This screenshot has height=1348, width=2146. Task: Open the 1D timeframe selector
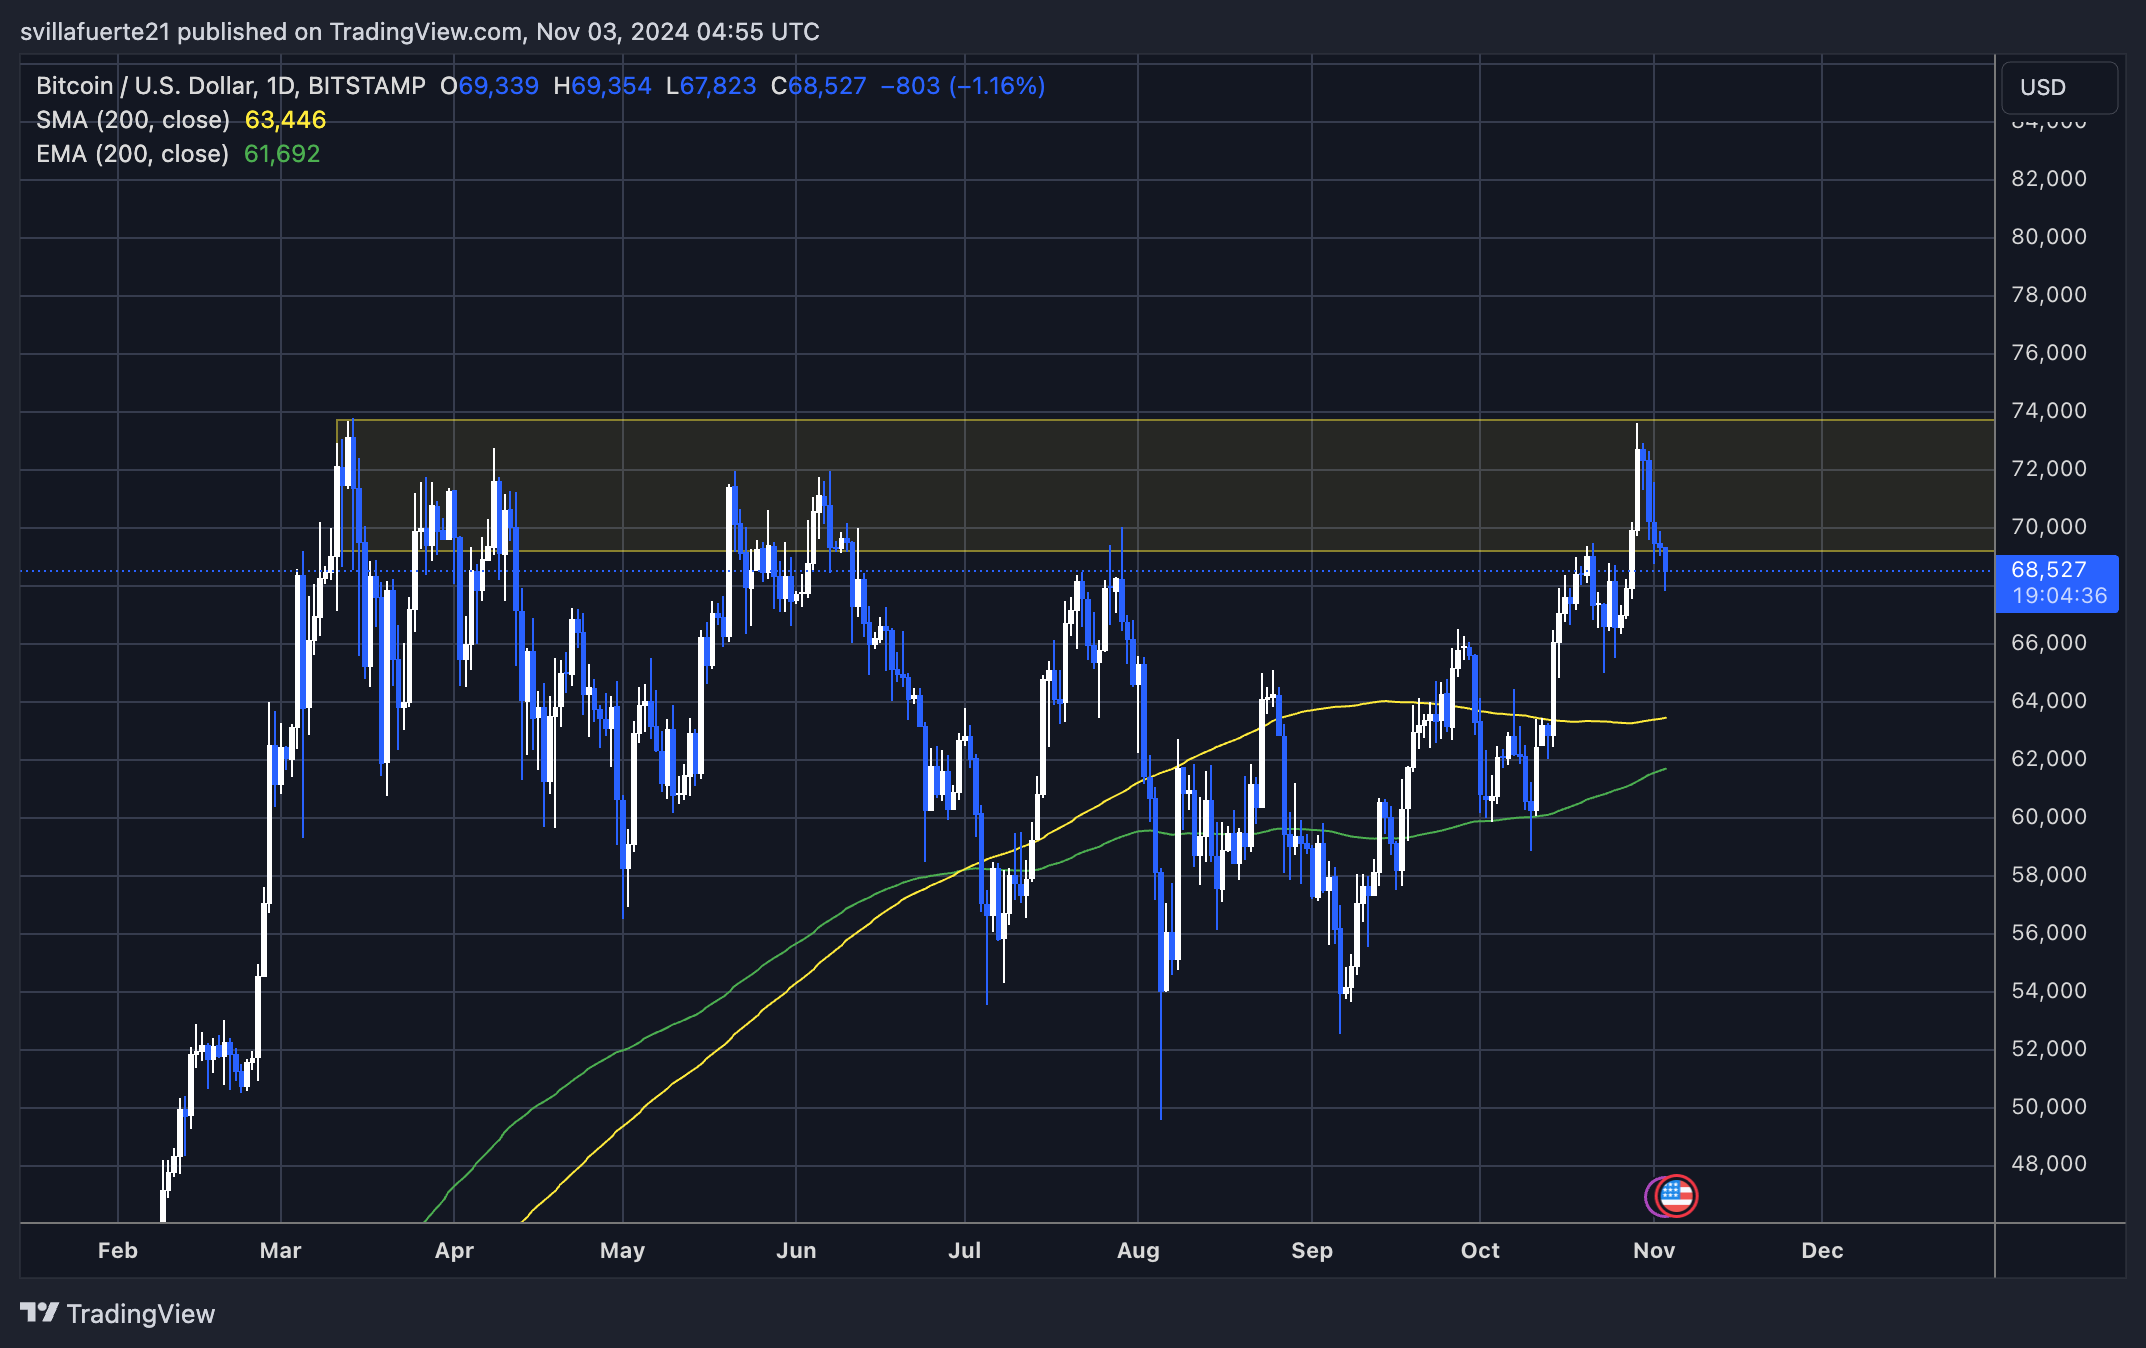point(284,86)
